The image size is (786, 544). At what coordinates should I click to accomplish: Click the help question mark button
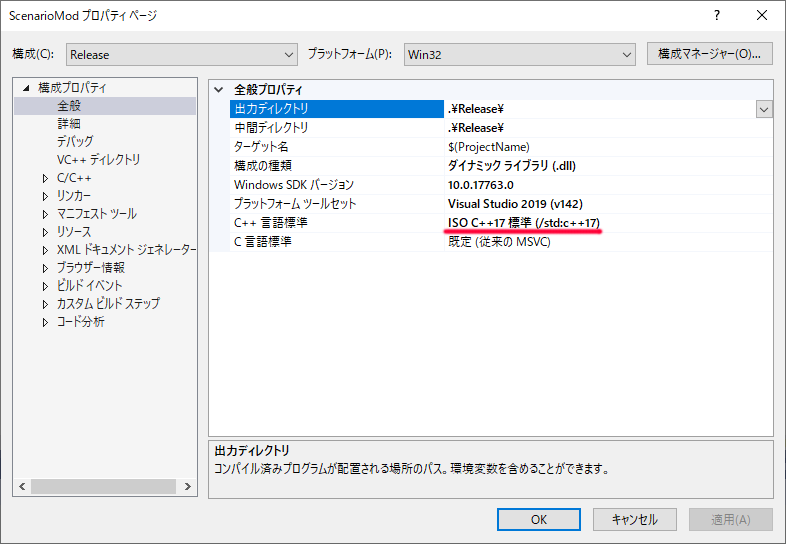[x=716, y=16]
